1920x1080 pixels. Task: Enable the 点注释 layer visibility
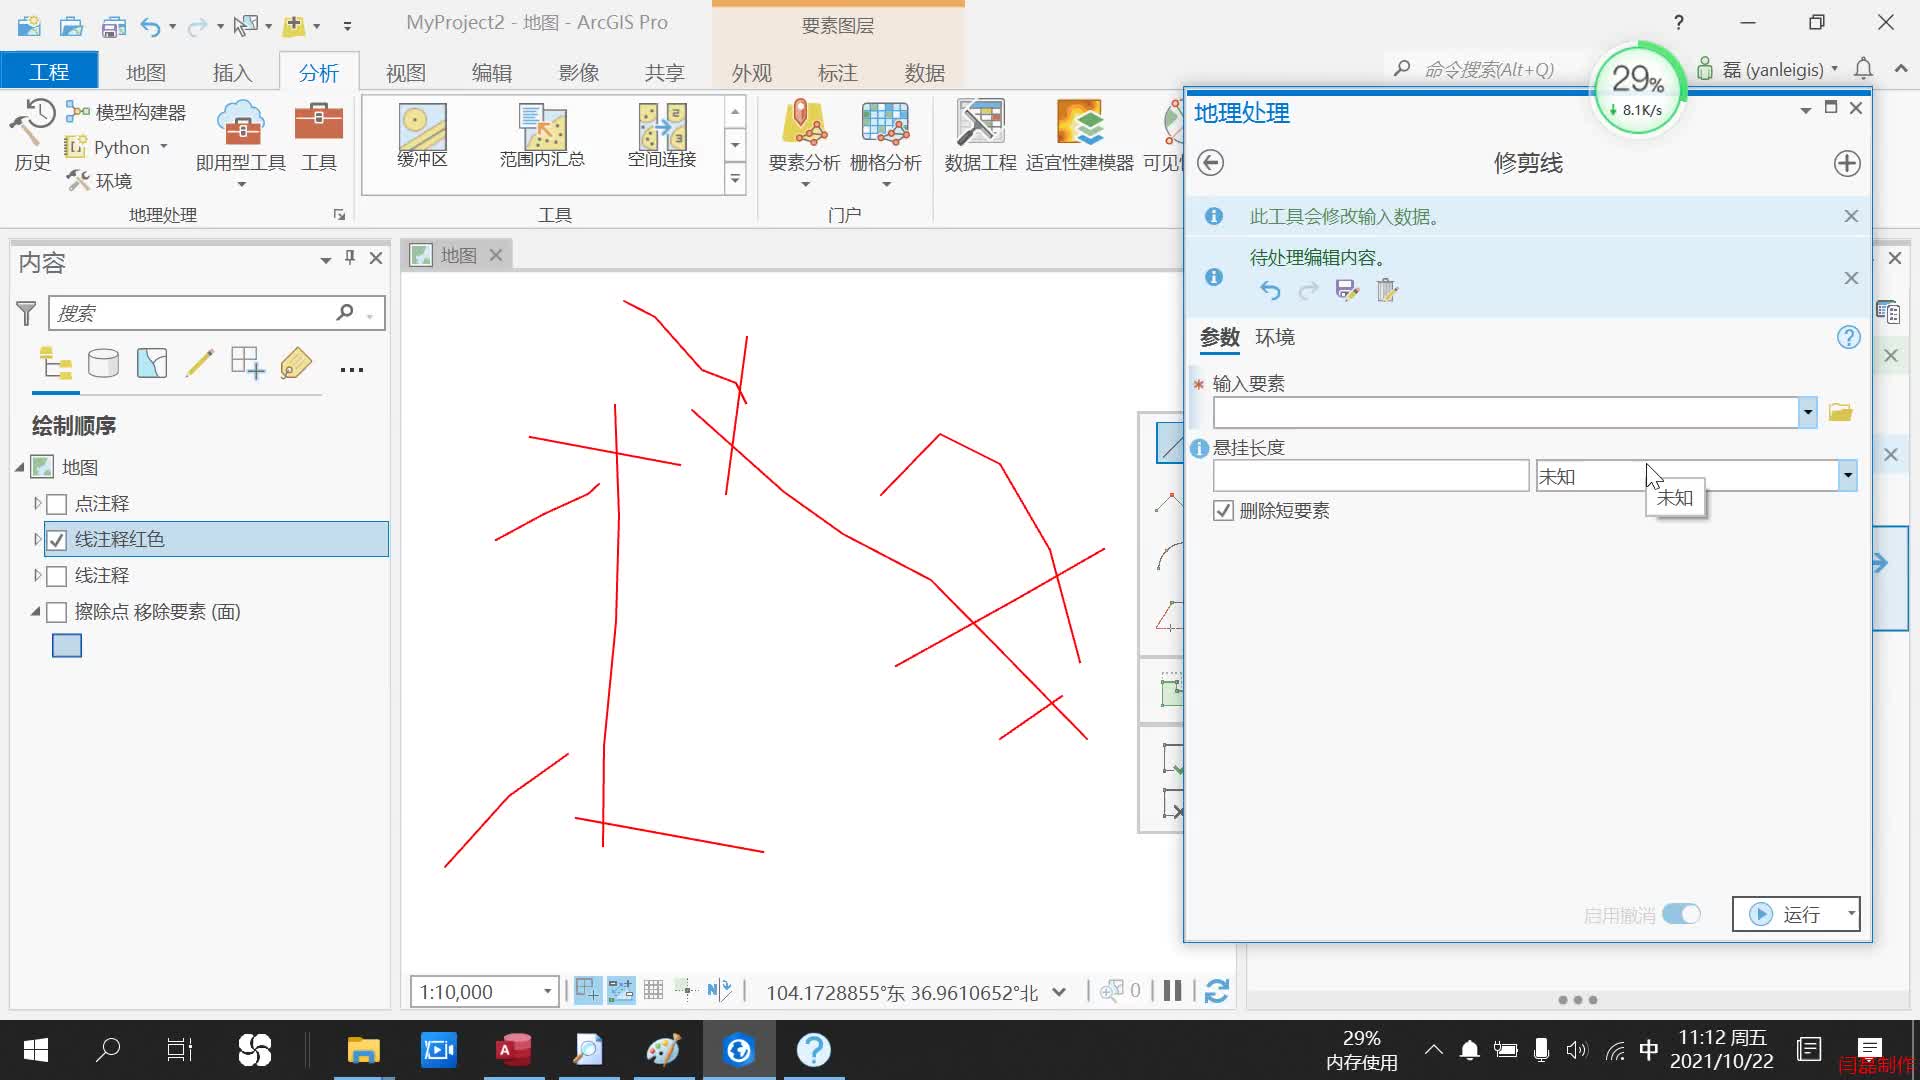(57, 504)
